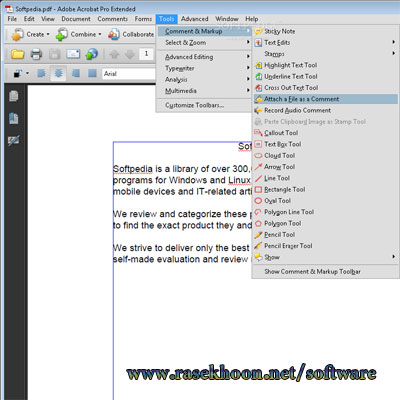Select the Cloud Tool icon
Viewport: 400px width, 400px height.
point(258,156)
